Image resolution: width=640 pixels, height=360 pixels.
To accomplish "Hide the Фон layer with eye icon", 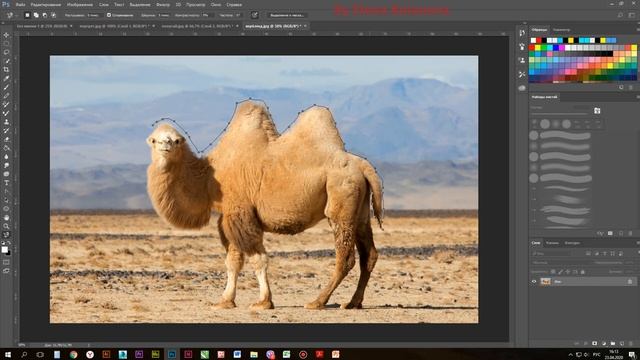I will tap(534, 281).
